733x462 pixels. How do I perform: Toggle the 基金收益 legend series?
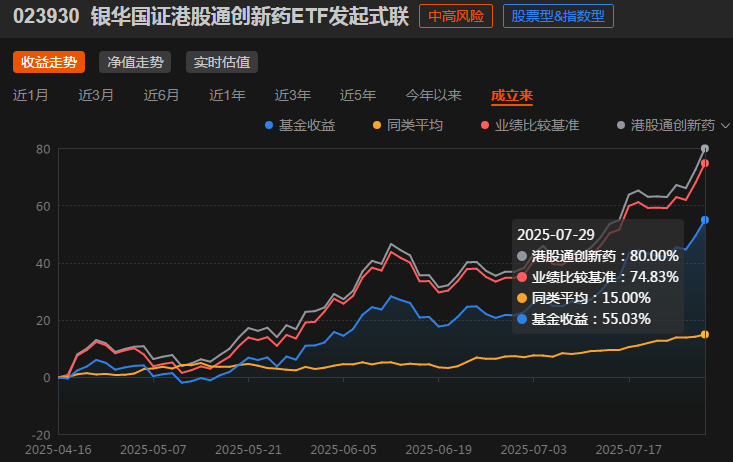[x=300, y=125]
